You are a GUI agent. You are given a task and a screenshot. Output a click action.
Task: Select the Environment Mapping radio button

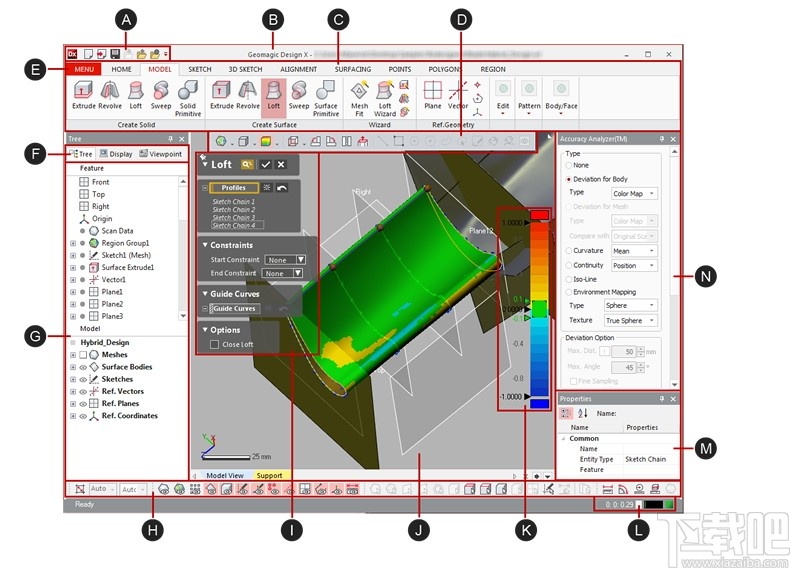pos(569,292)
